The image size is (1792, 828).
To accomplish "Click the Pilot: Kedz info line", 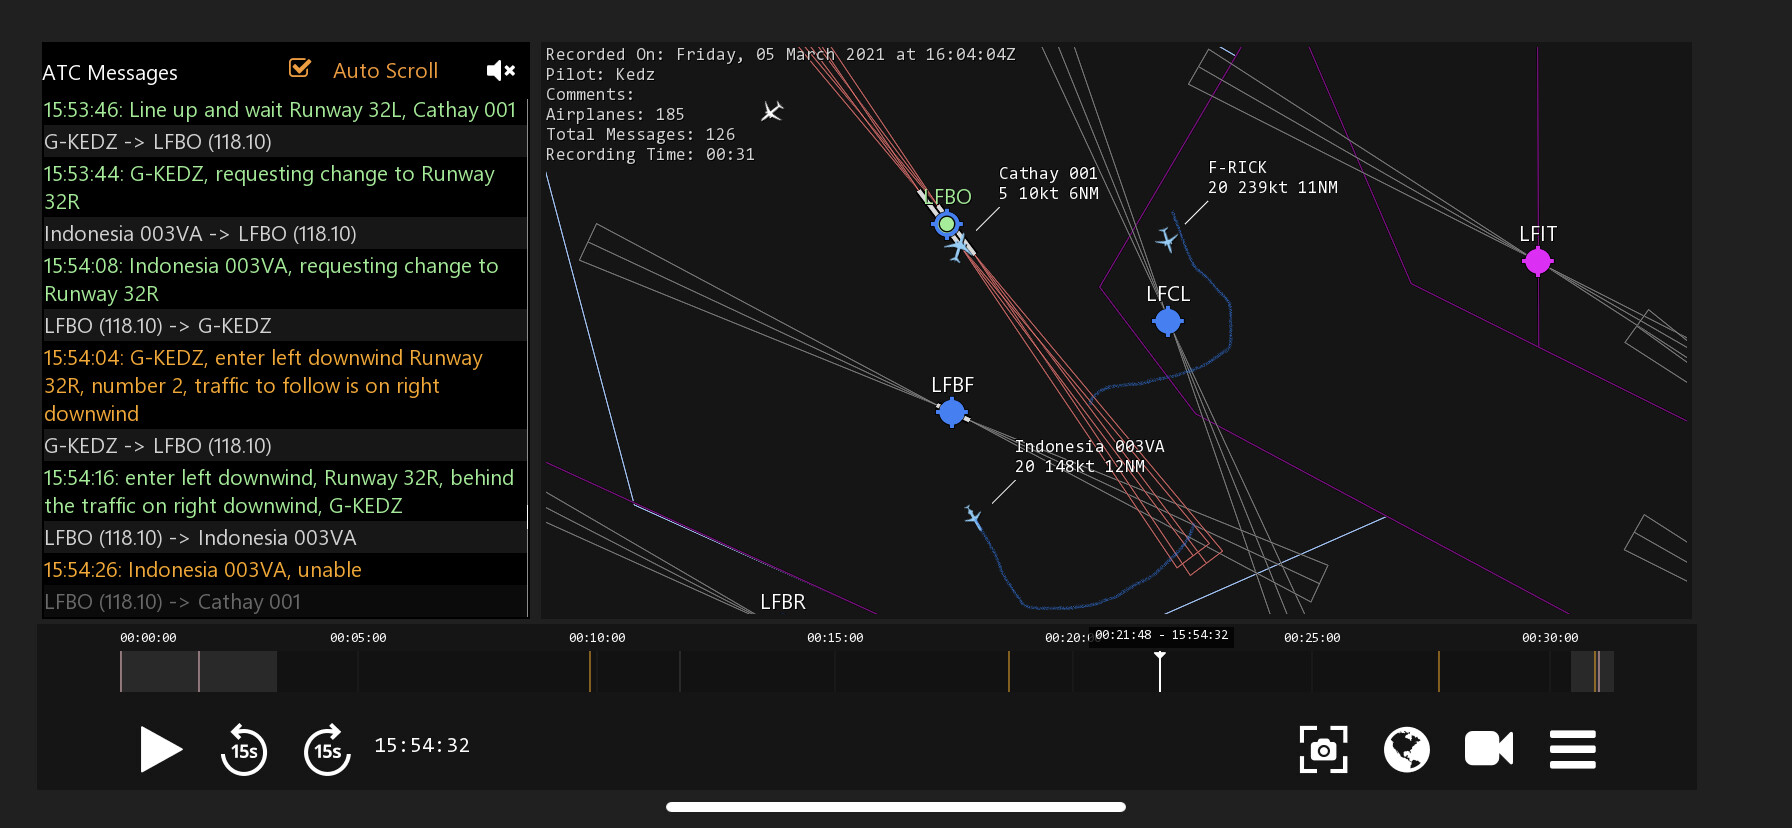I will (x=600, y=75).
